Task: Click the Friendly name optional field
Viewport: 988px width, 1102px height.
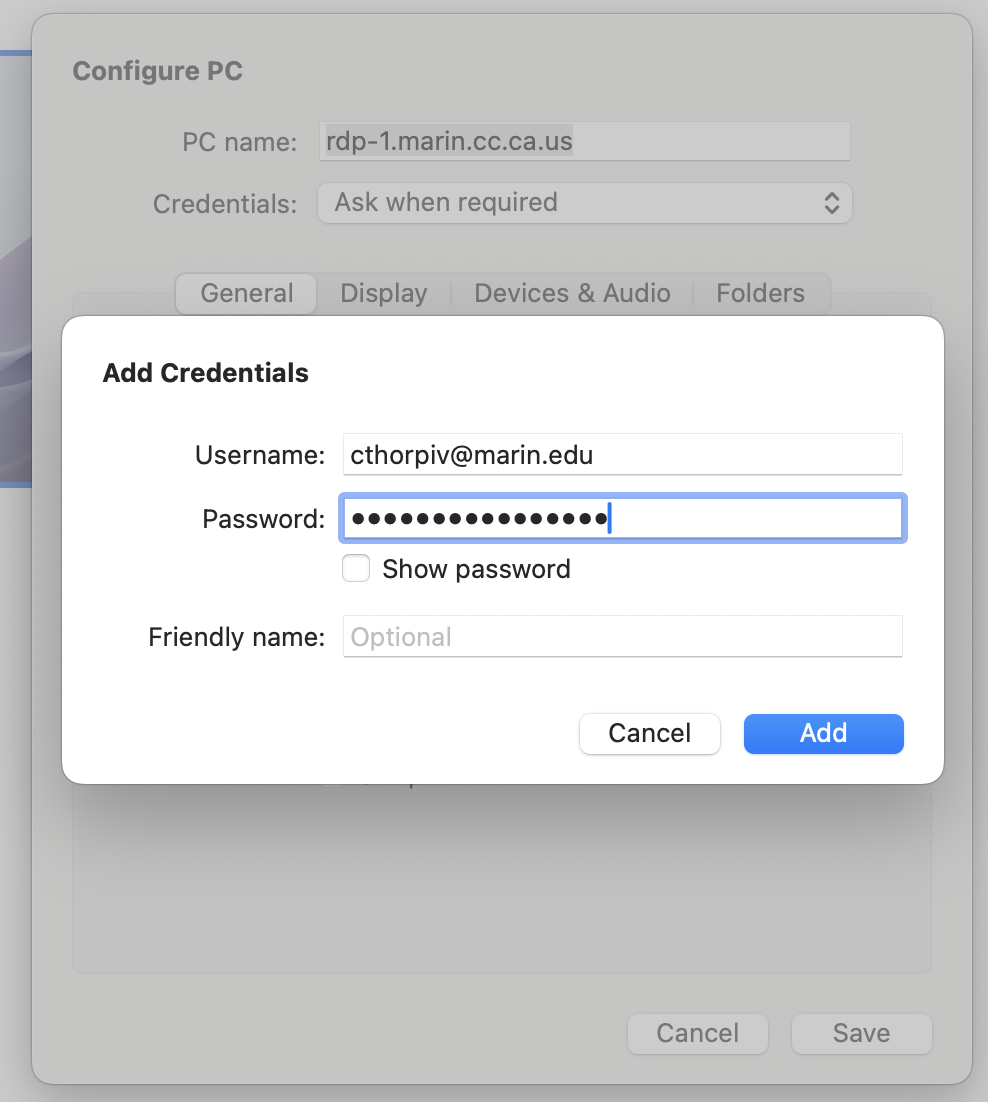Action: pos(622,637)
